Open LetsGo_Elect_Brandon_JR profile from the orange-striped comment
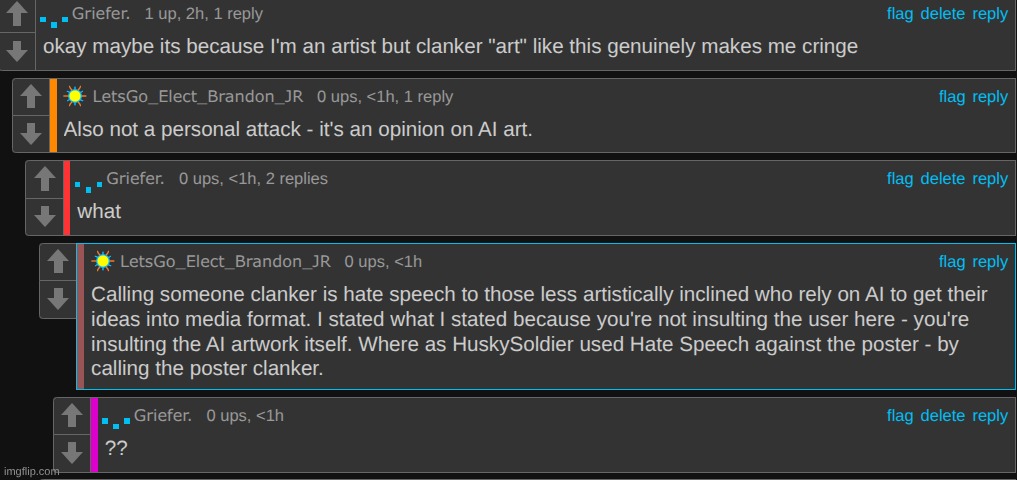This screenshot has width=1017, height=480. (197, 97)
